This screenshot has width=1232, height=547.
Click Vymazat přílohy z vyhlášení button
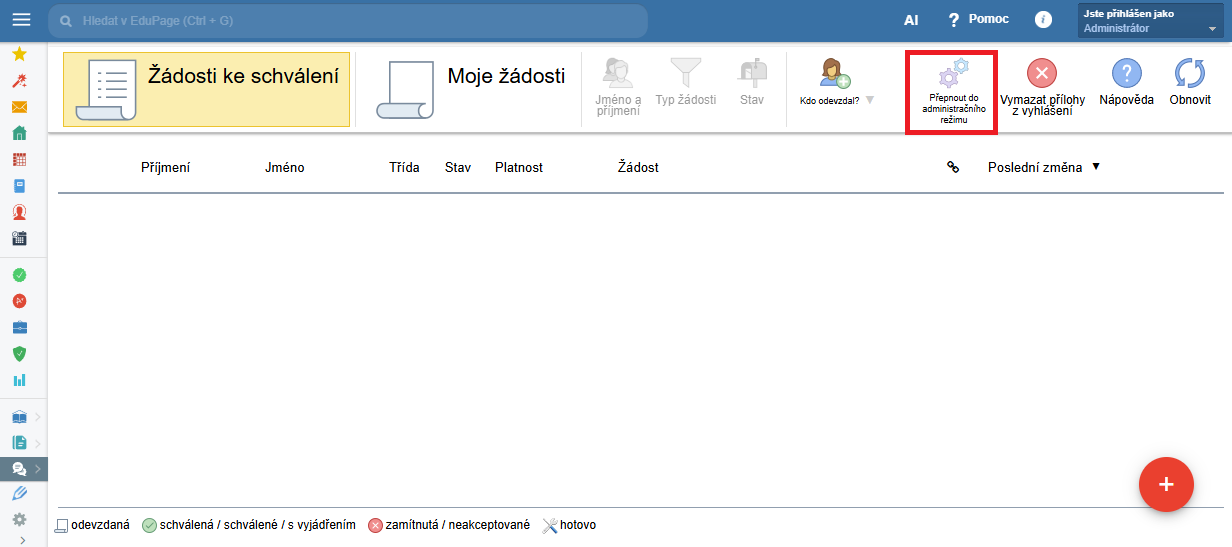[x=1042, y=88]
